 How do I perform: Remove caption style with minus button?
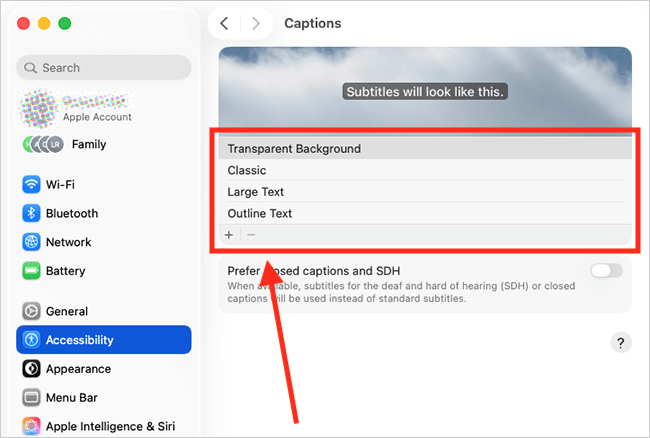coord(251,235)
